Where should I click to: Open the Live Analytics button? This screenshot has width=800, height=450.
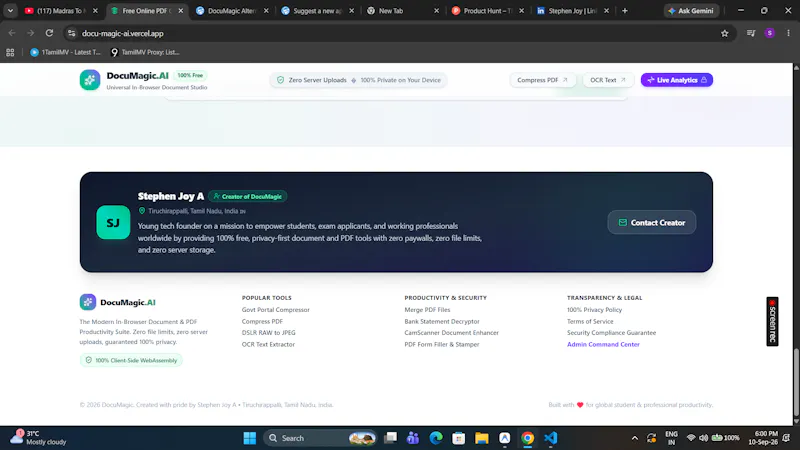677,80
